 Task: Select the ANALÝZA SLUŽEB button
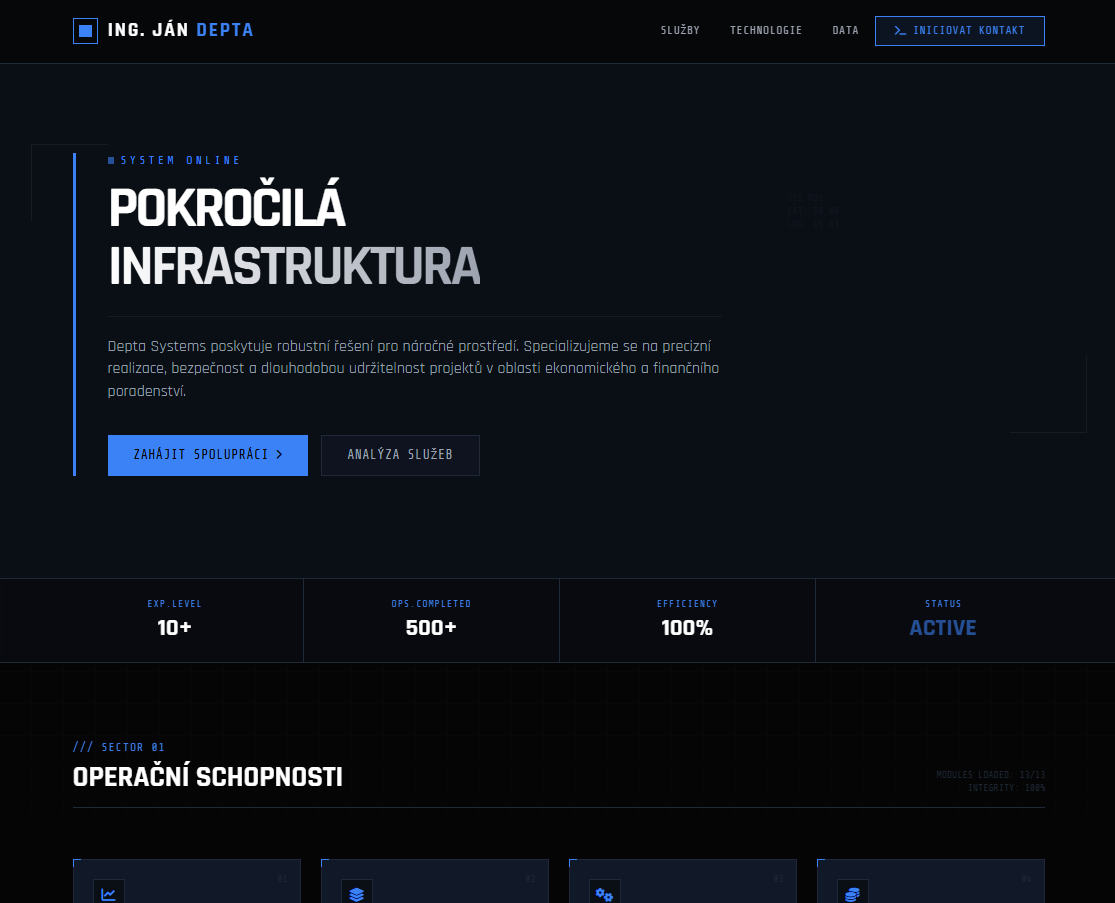click(400, 455)
